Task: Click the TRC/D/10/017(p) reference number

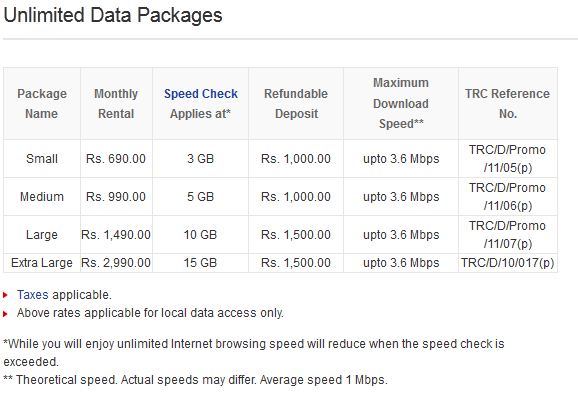Action: [x=508, y=263]
